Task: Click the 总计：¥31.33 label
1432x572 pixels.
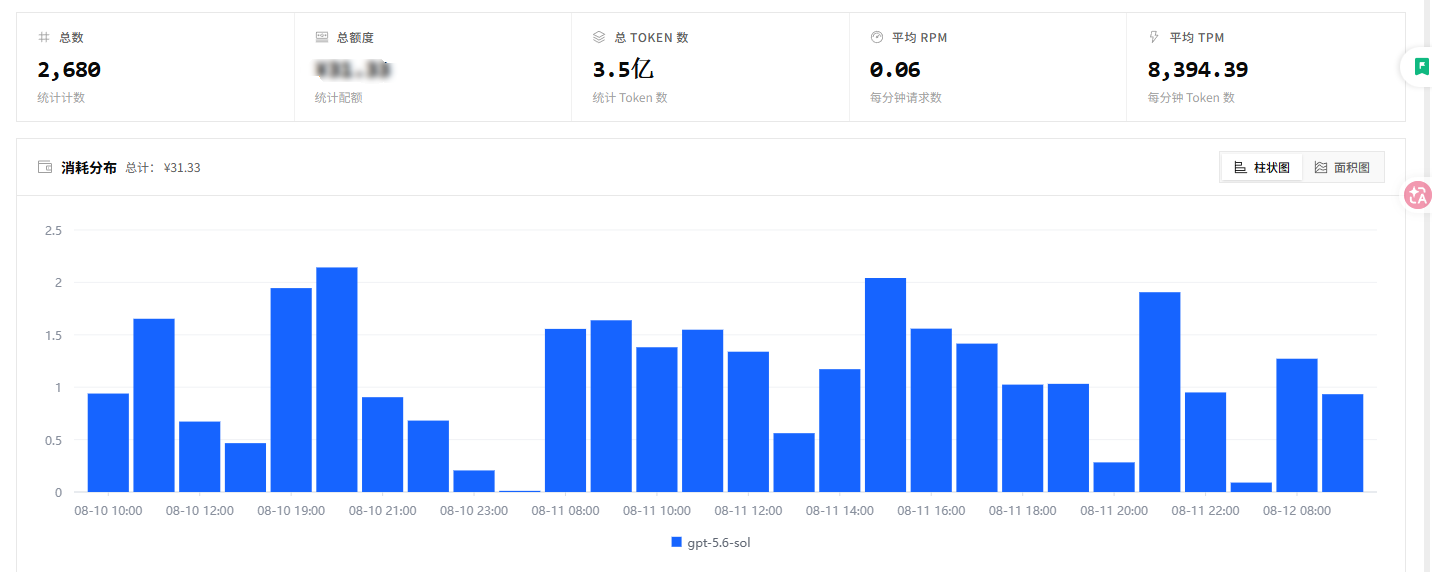Action: pyautogui.click(x=163, y=168)
